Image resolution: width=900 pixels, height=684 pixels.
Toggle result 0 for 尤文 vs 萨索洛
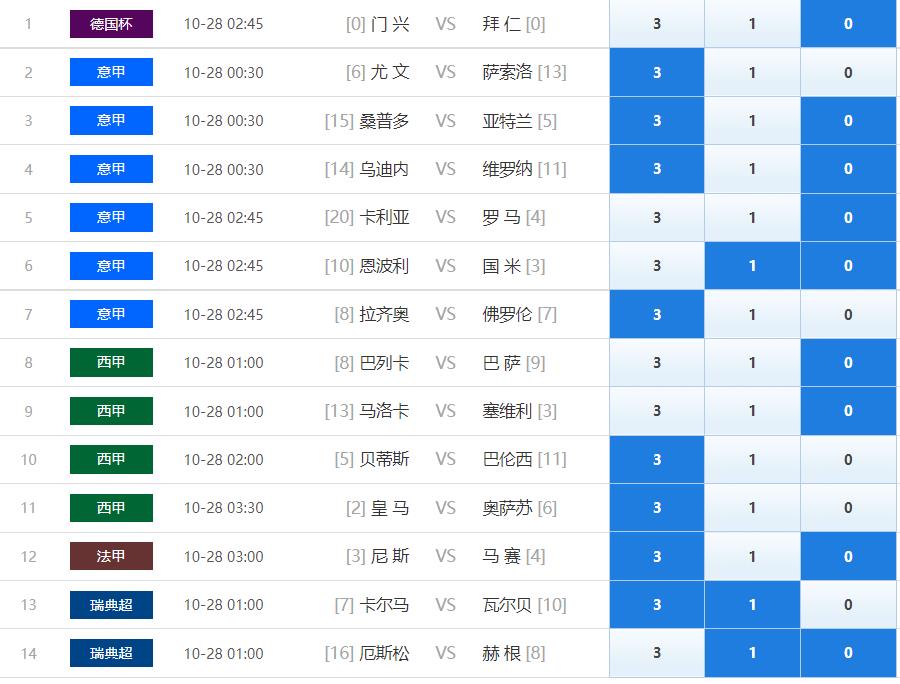coord(848,72)
